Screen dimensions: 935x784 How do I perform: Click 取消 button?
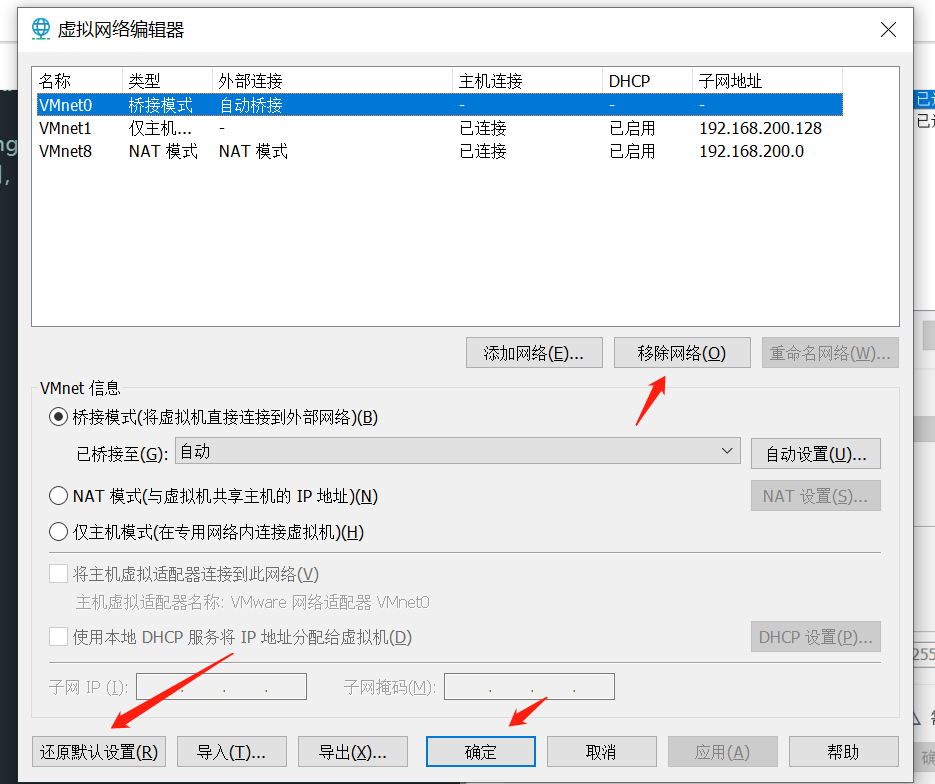[x=602, y=752]
